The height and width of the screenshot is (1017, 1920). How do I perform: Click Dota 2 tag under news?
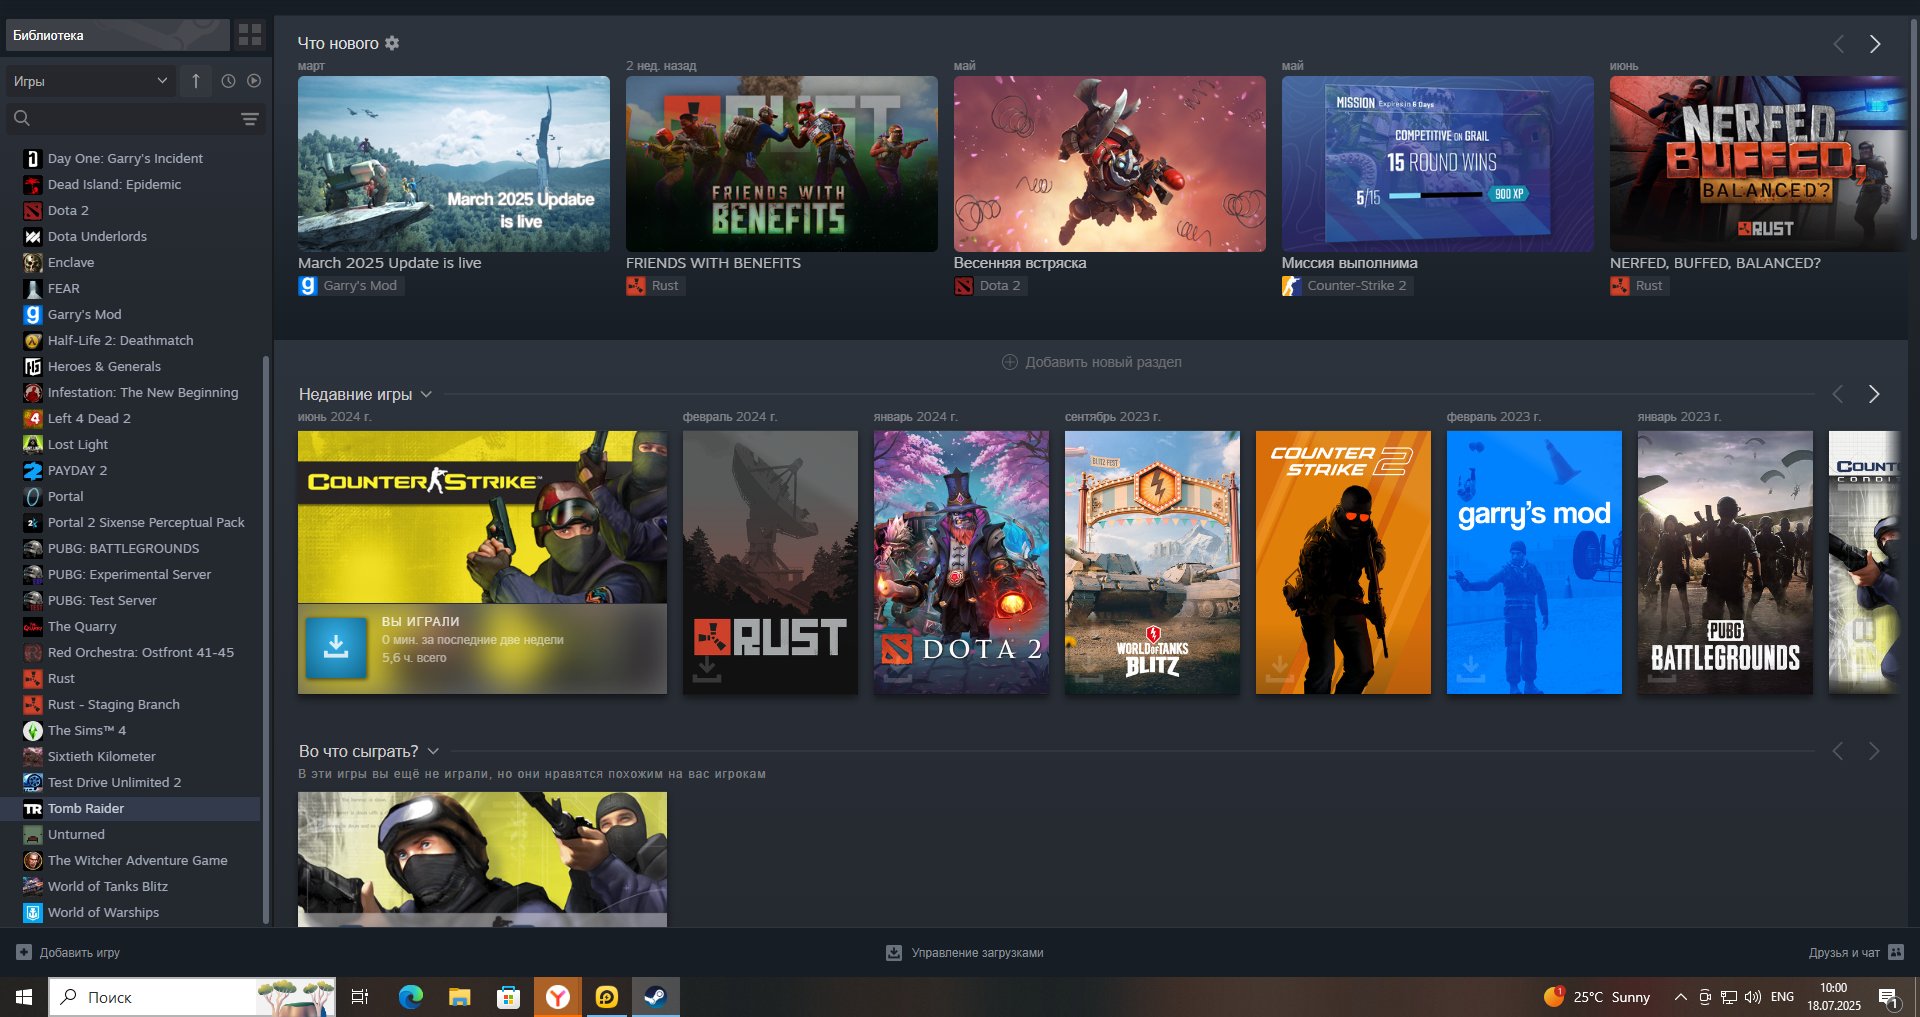coord(989,286)
